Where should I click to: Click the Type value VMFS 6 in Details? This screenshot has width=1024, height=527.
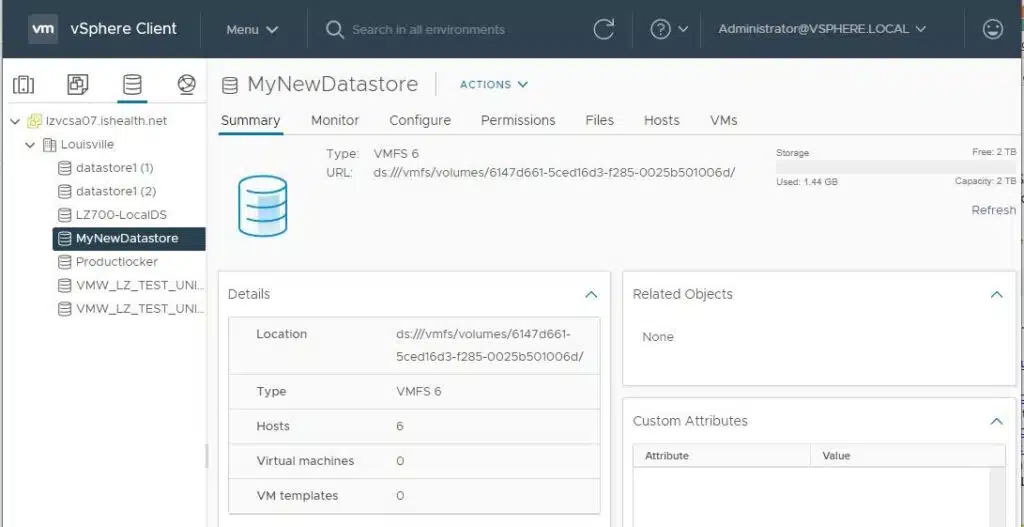click(419, 392)
